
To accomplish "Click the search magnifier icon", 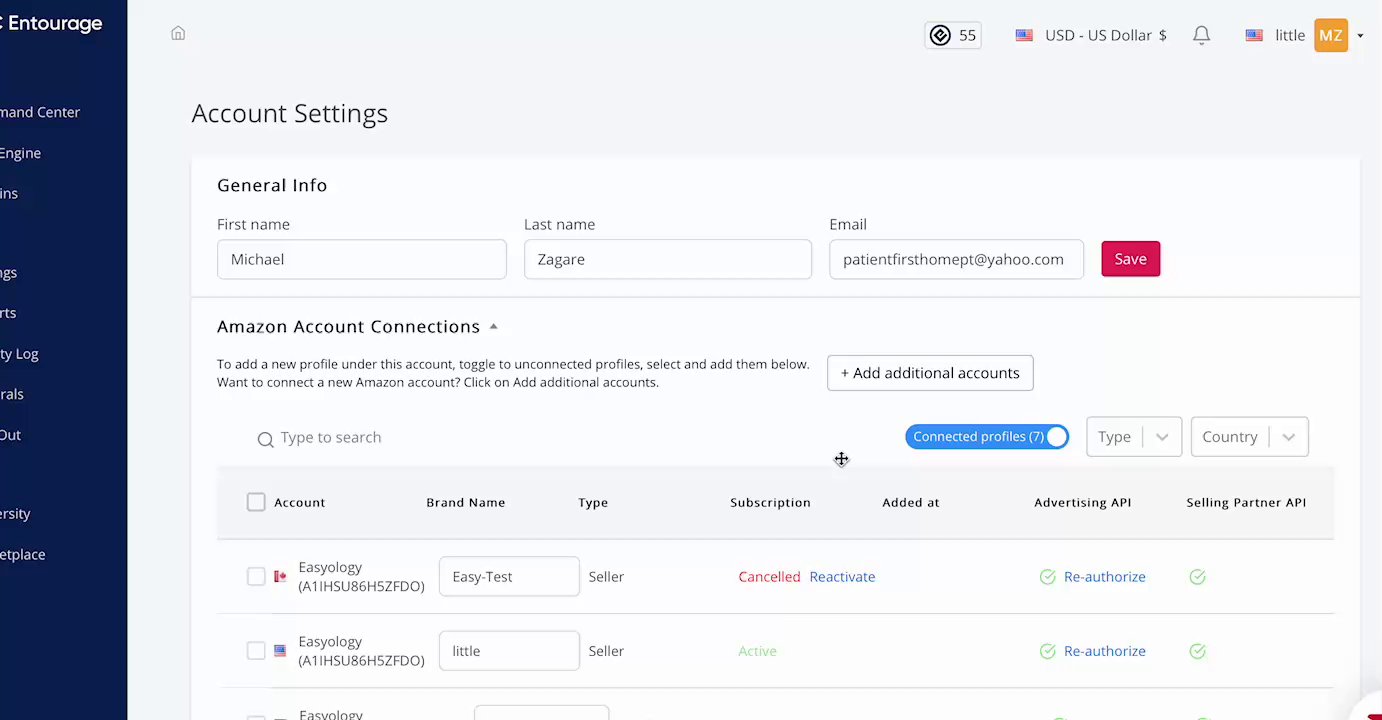I will [265, 439].
